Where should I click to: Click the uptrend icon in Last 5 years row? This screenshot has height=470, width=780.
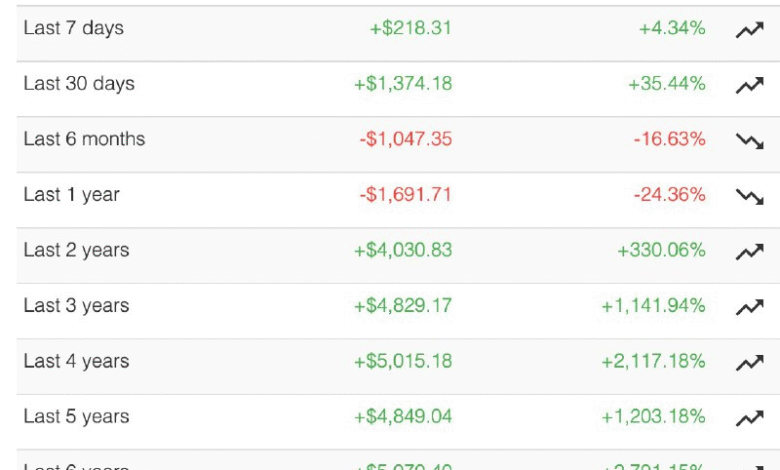tap(750, 418)
